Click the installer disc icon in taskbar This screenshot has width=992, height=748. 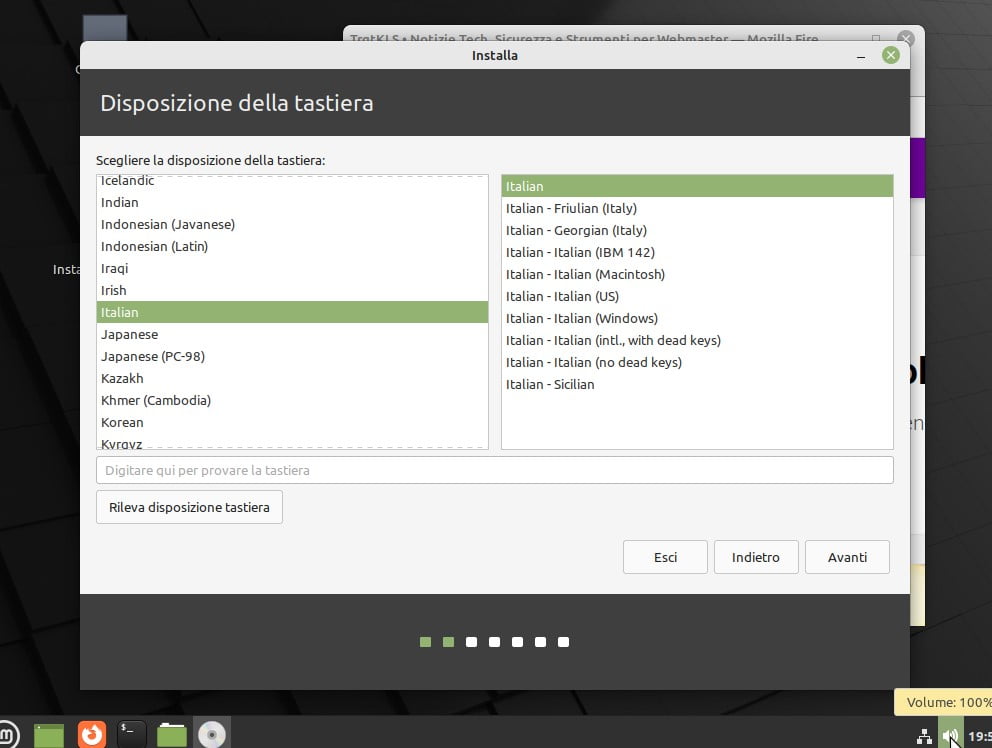point(212,735)
